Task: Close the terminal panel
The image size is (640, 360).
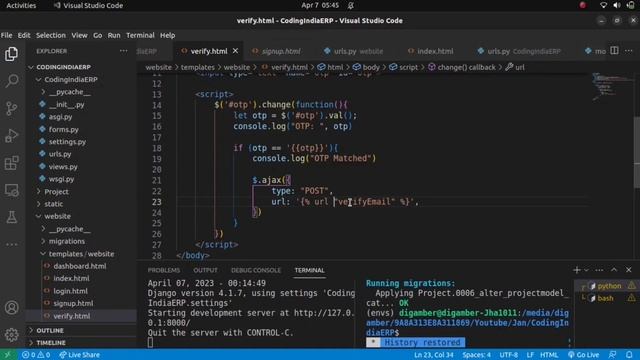Action: (x=629, y=270)
